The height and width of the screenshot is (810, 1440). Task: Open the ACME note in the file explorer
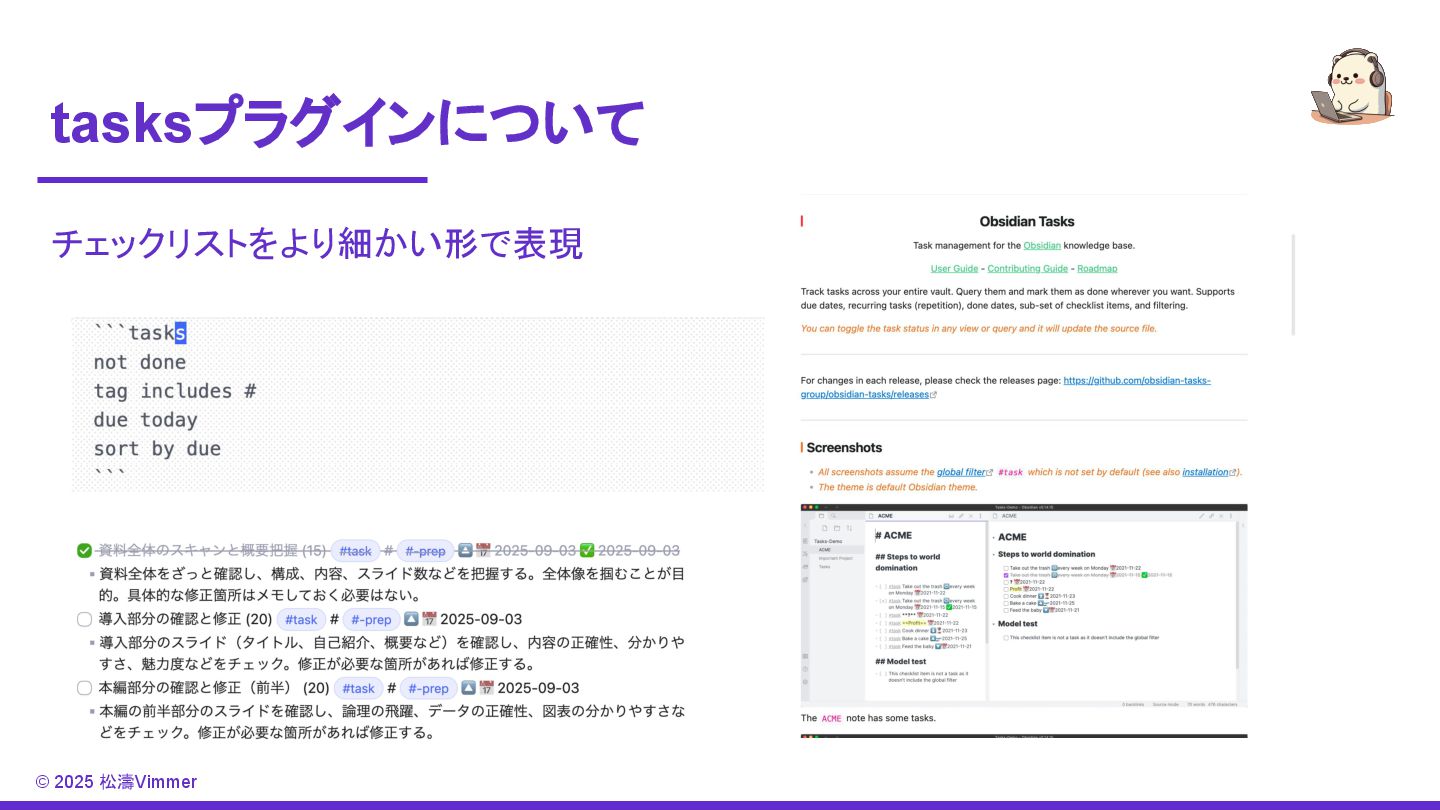[x=825, y=550]
